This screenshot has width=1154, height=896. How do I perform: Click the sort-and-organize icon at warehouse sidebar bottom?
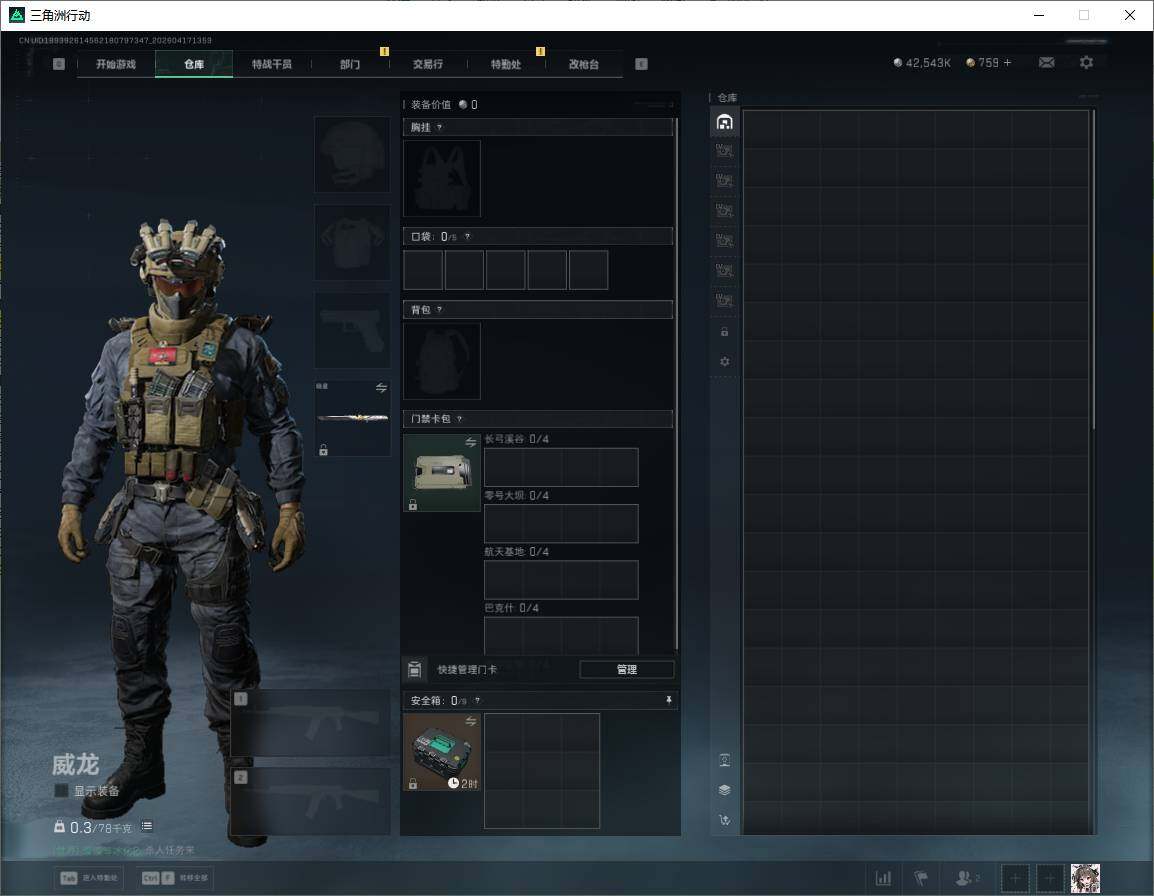(724, 819)
